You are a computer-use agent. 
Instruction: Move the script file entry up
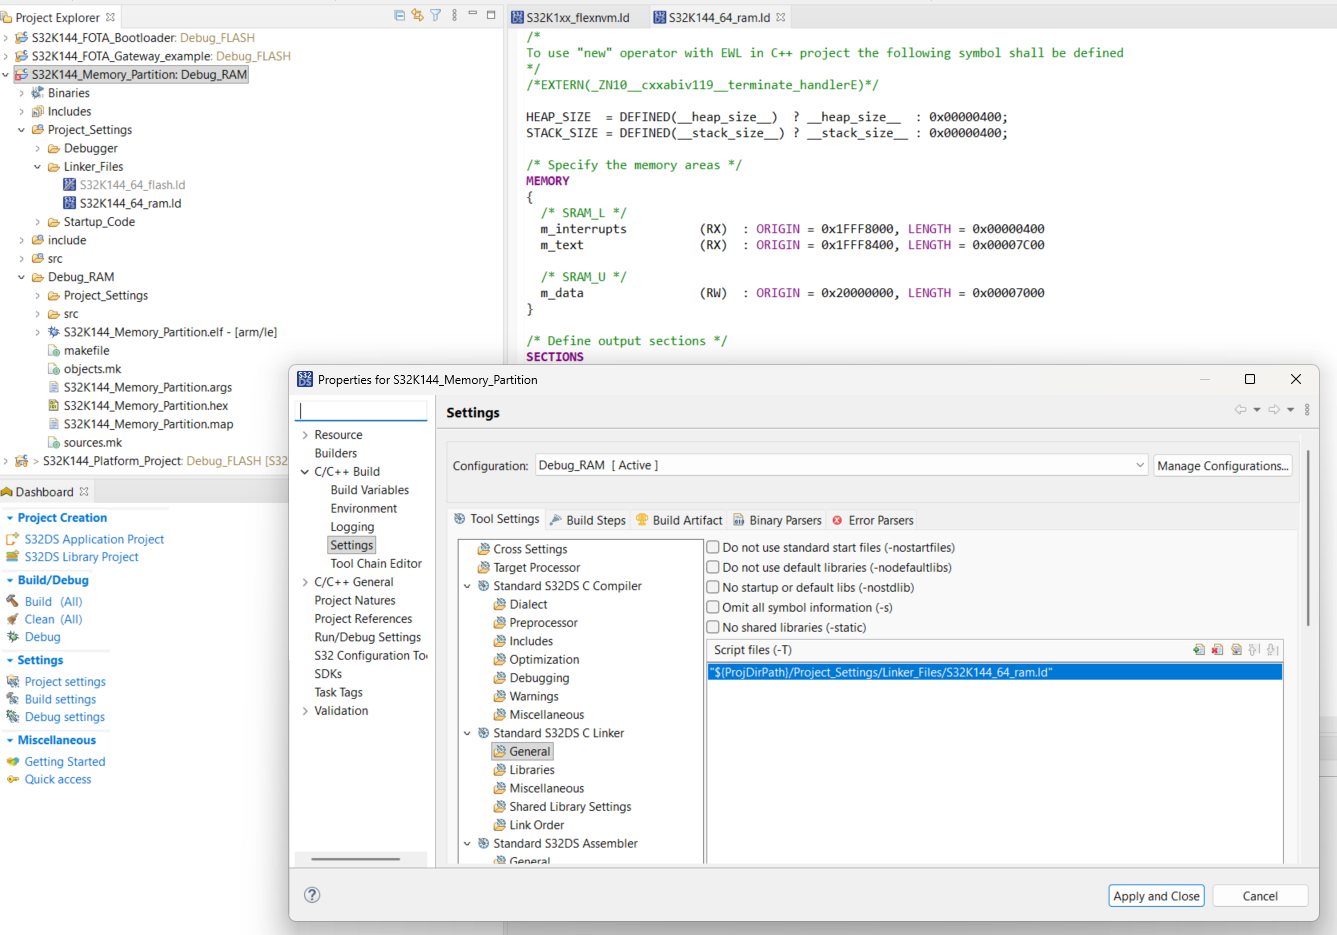(1253, 650)
